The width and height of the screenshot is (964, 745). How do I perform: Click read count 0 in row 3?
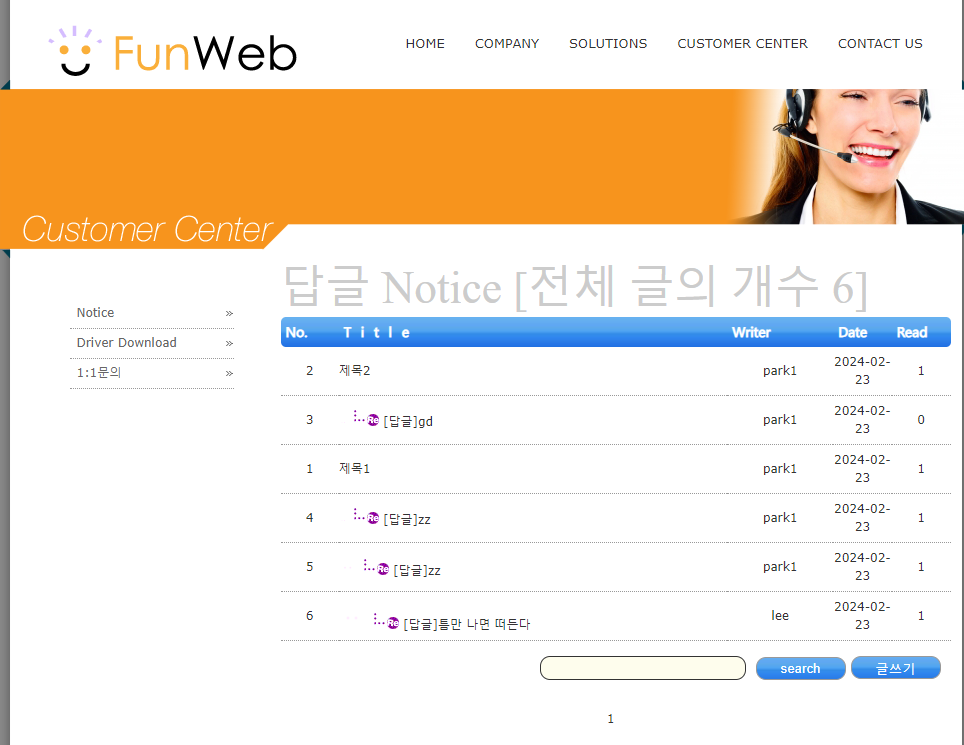(x=921, y=419)
